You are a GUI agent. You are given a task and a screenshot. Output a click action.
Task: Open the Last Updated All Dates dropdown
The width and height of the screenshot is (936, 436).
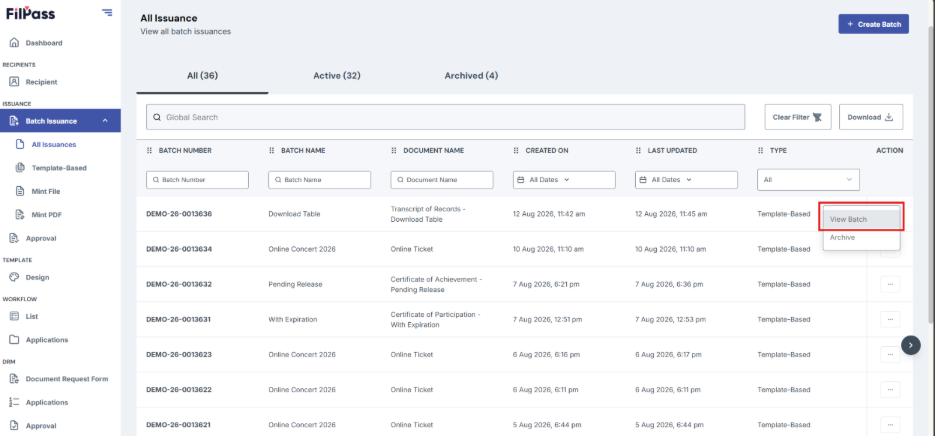(x=686, y=180)
